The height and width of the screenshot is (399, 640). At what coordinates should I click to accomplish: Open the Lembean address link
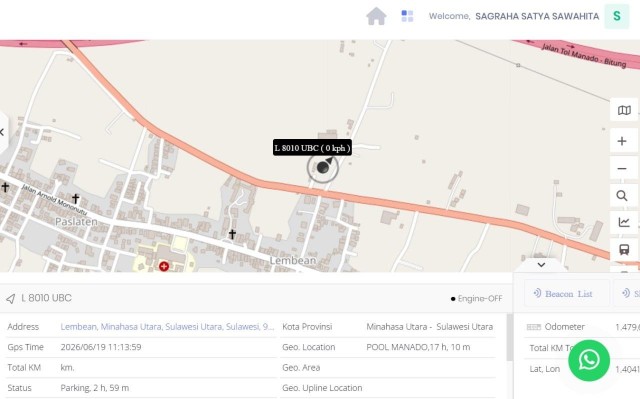(167, 327)
